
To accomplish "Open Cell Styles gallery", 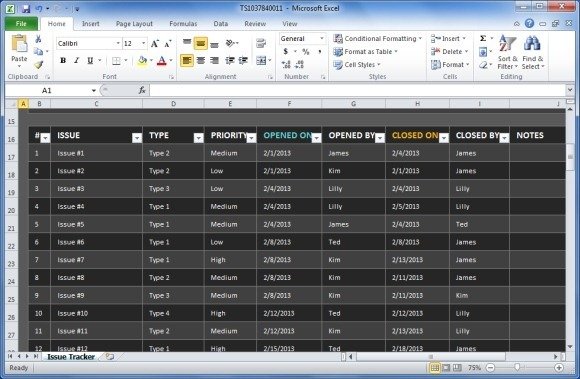I will coord(357,65).
